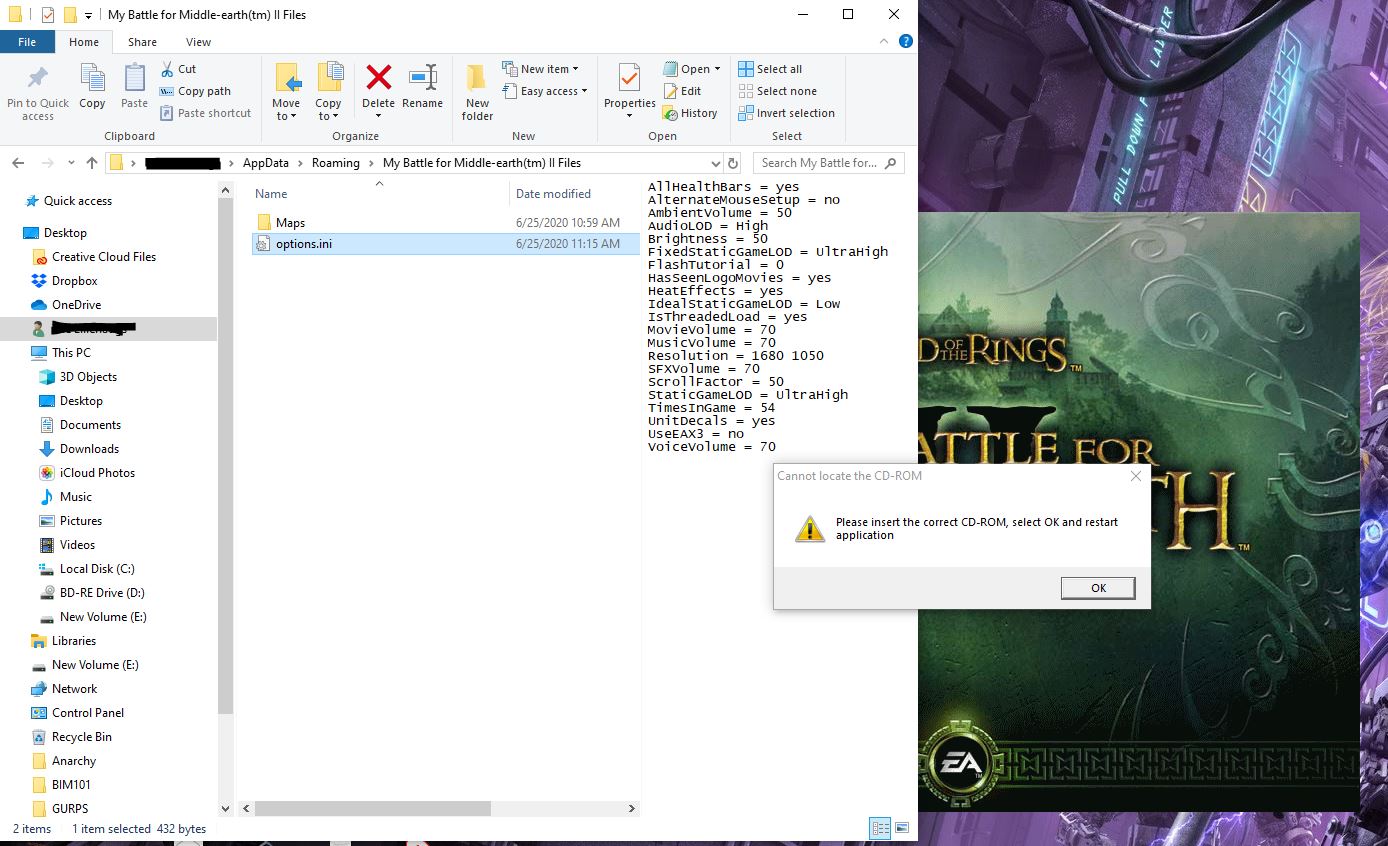Click Select none
This screenshot has height=846, width=1388.
coord(777,91)
